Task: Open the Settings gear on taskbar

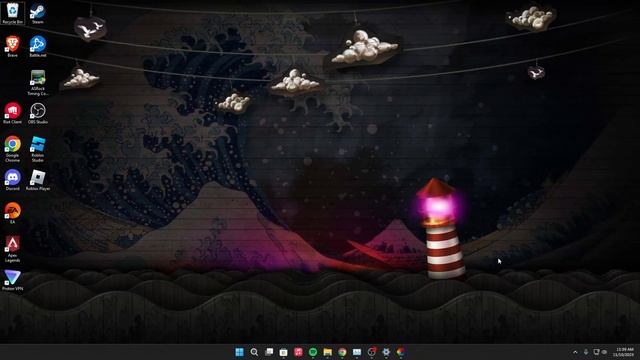Action: pyautogui.click(x=386, y=352)
